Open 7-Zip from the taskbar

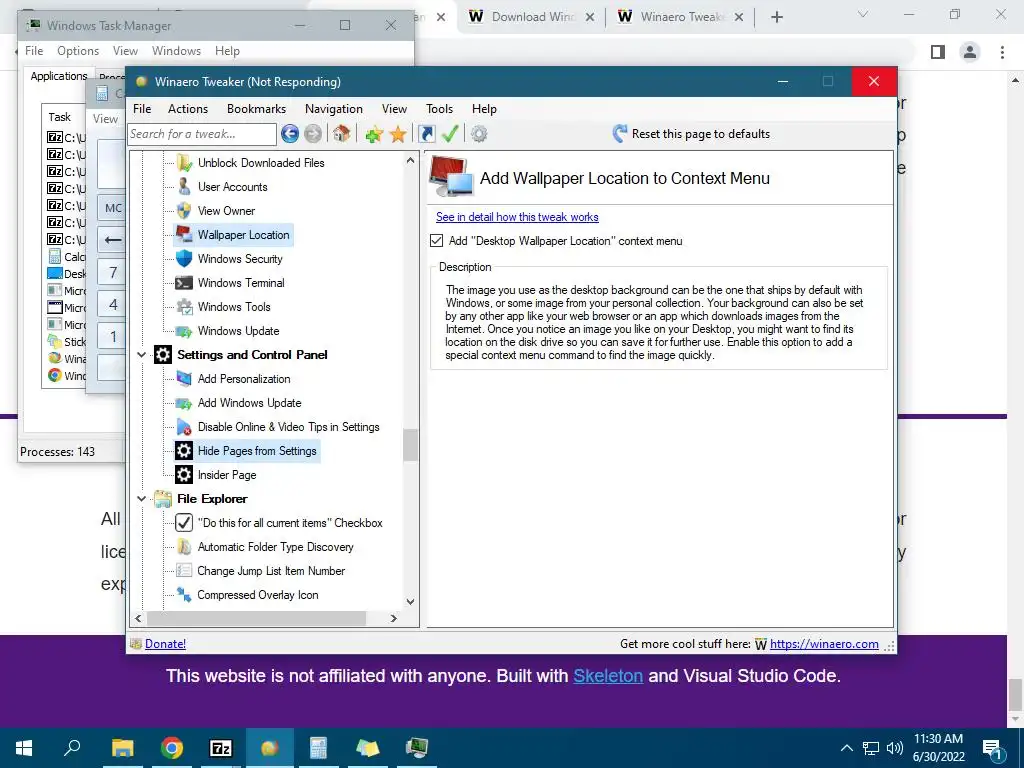[x=221, y=748]
